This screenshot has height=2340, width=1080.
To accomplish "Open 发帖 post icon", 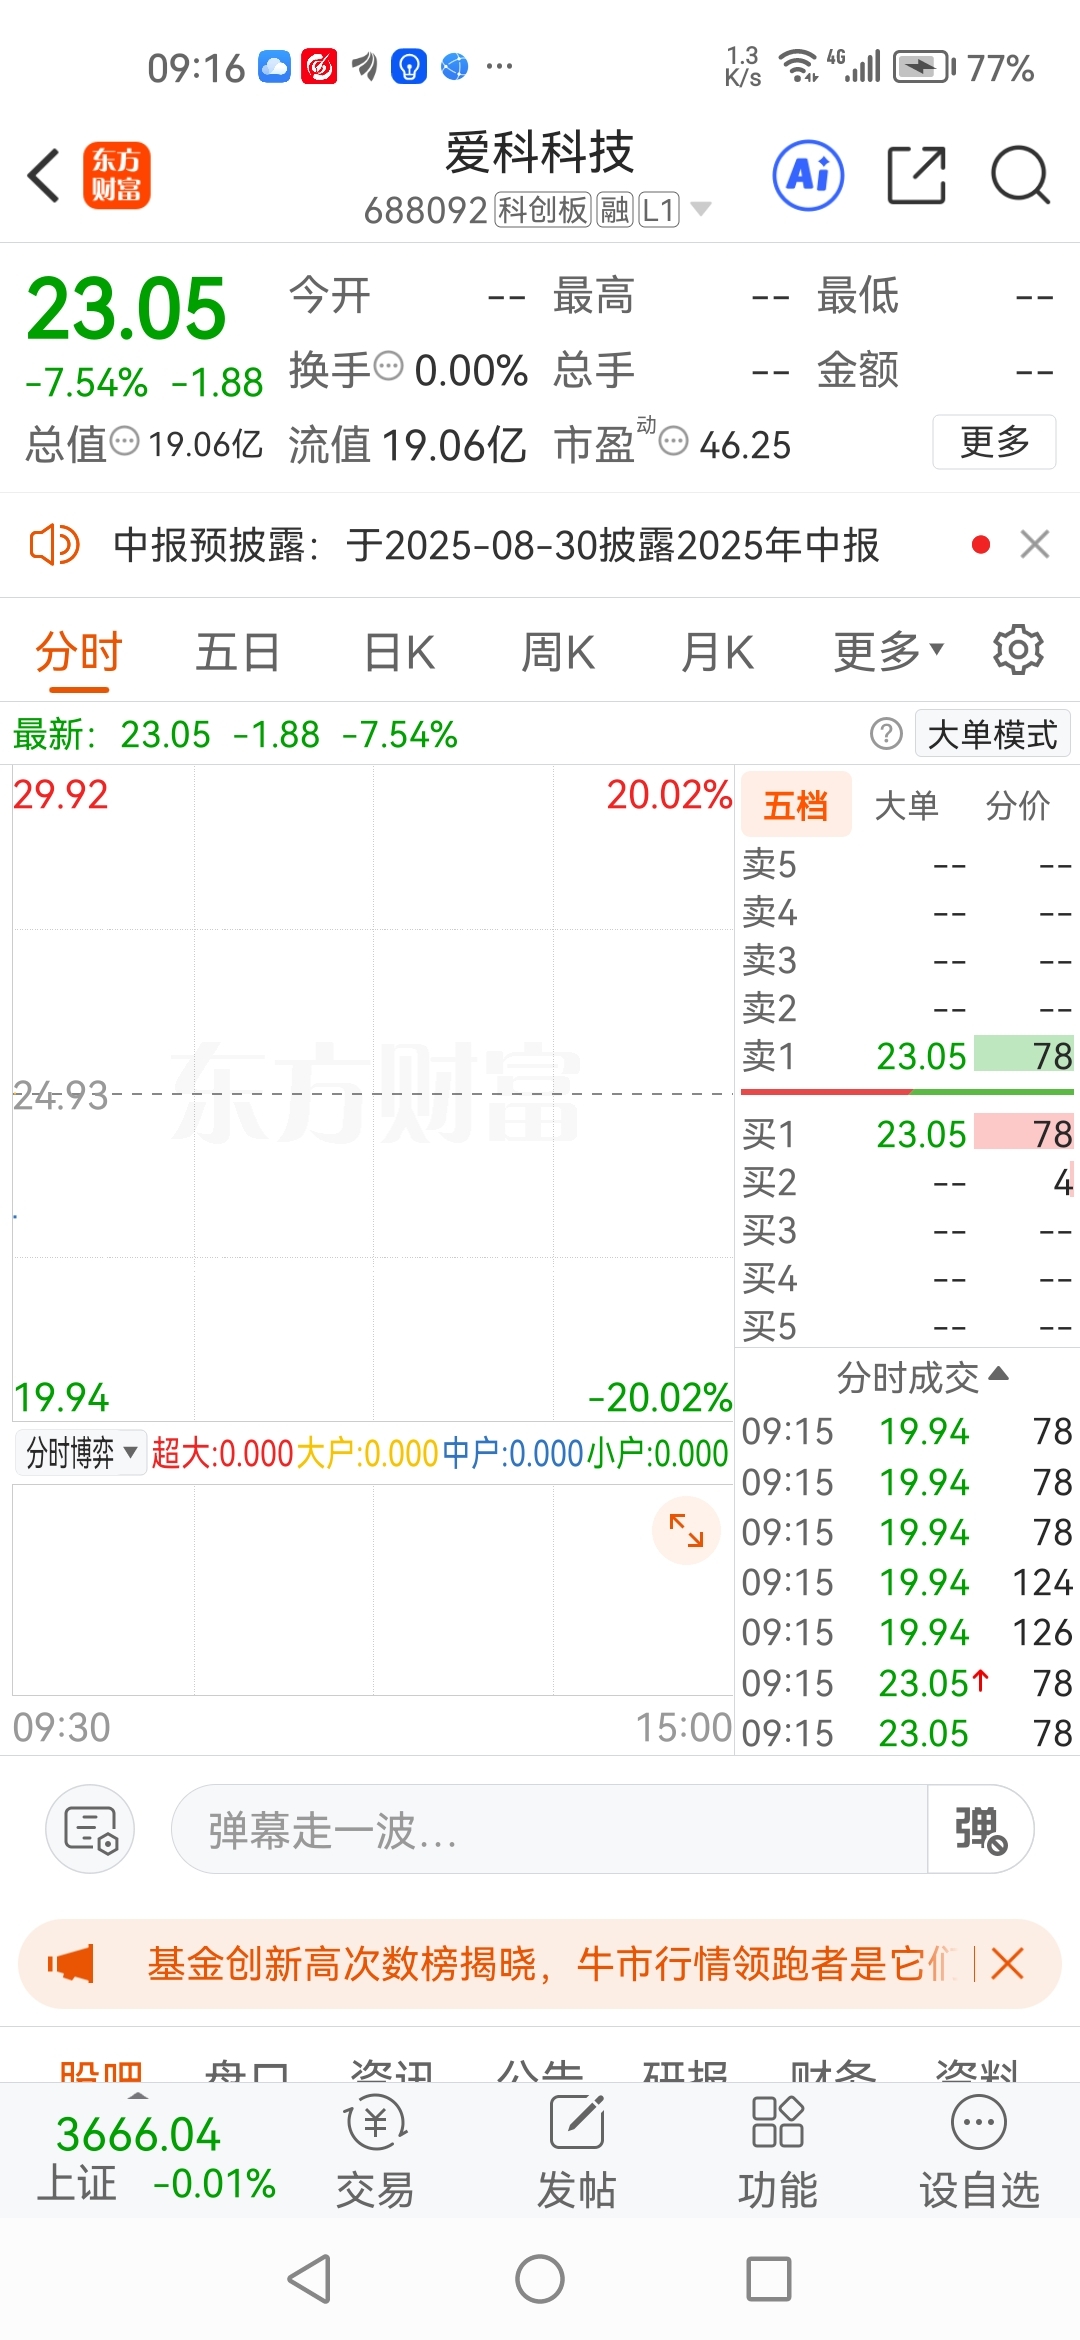I will (577, 2152).
